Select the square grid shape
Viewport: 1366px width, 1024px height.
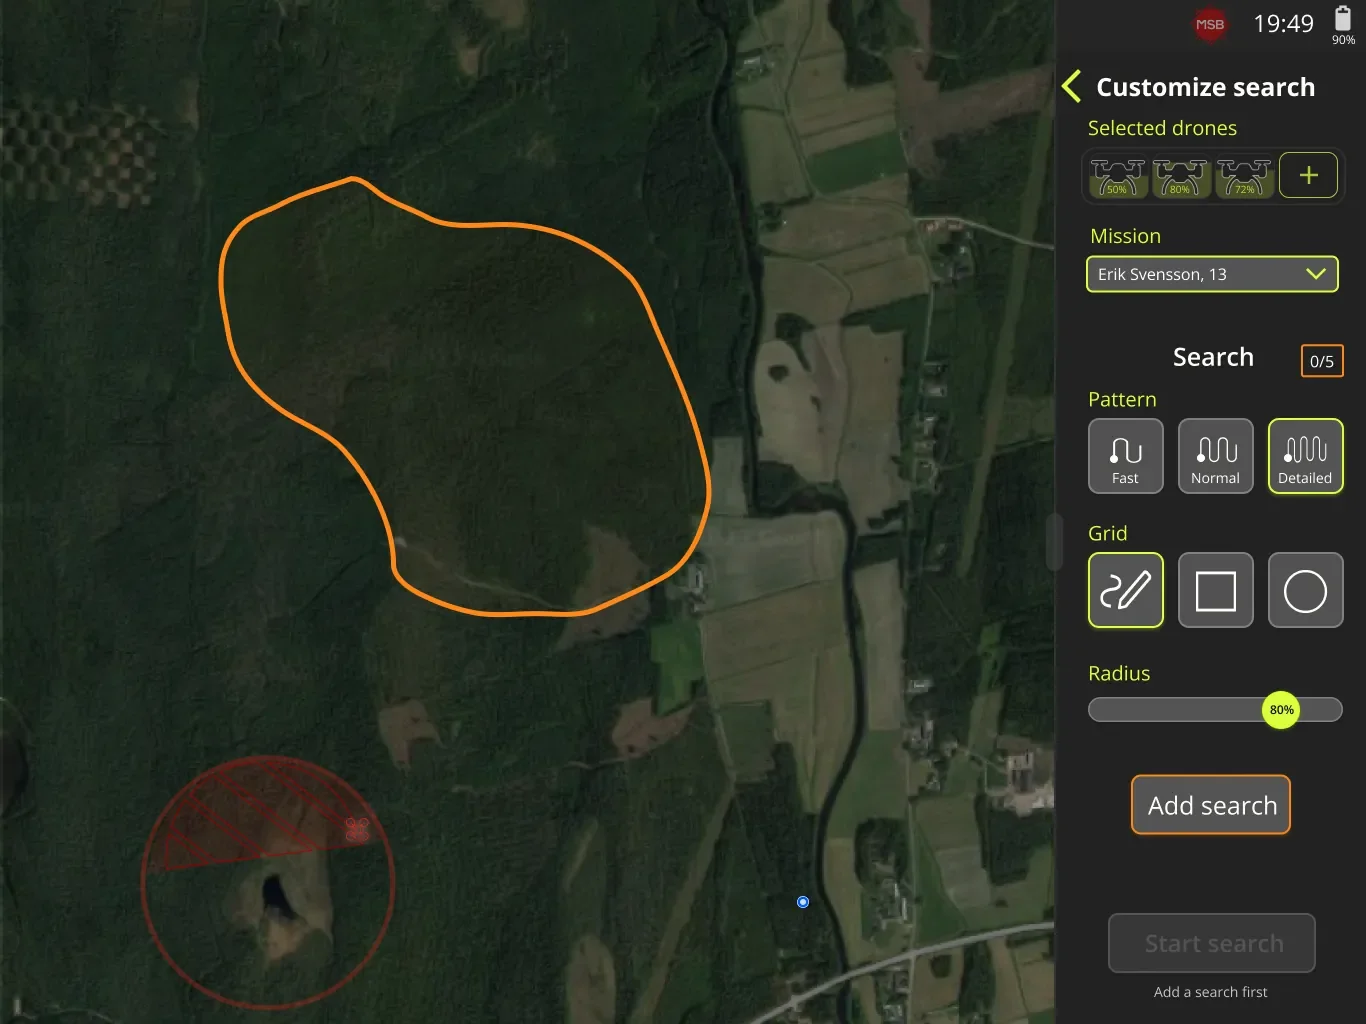pyautogui.click(x=1216, y=590)
